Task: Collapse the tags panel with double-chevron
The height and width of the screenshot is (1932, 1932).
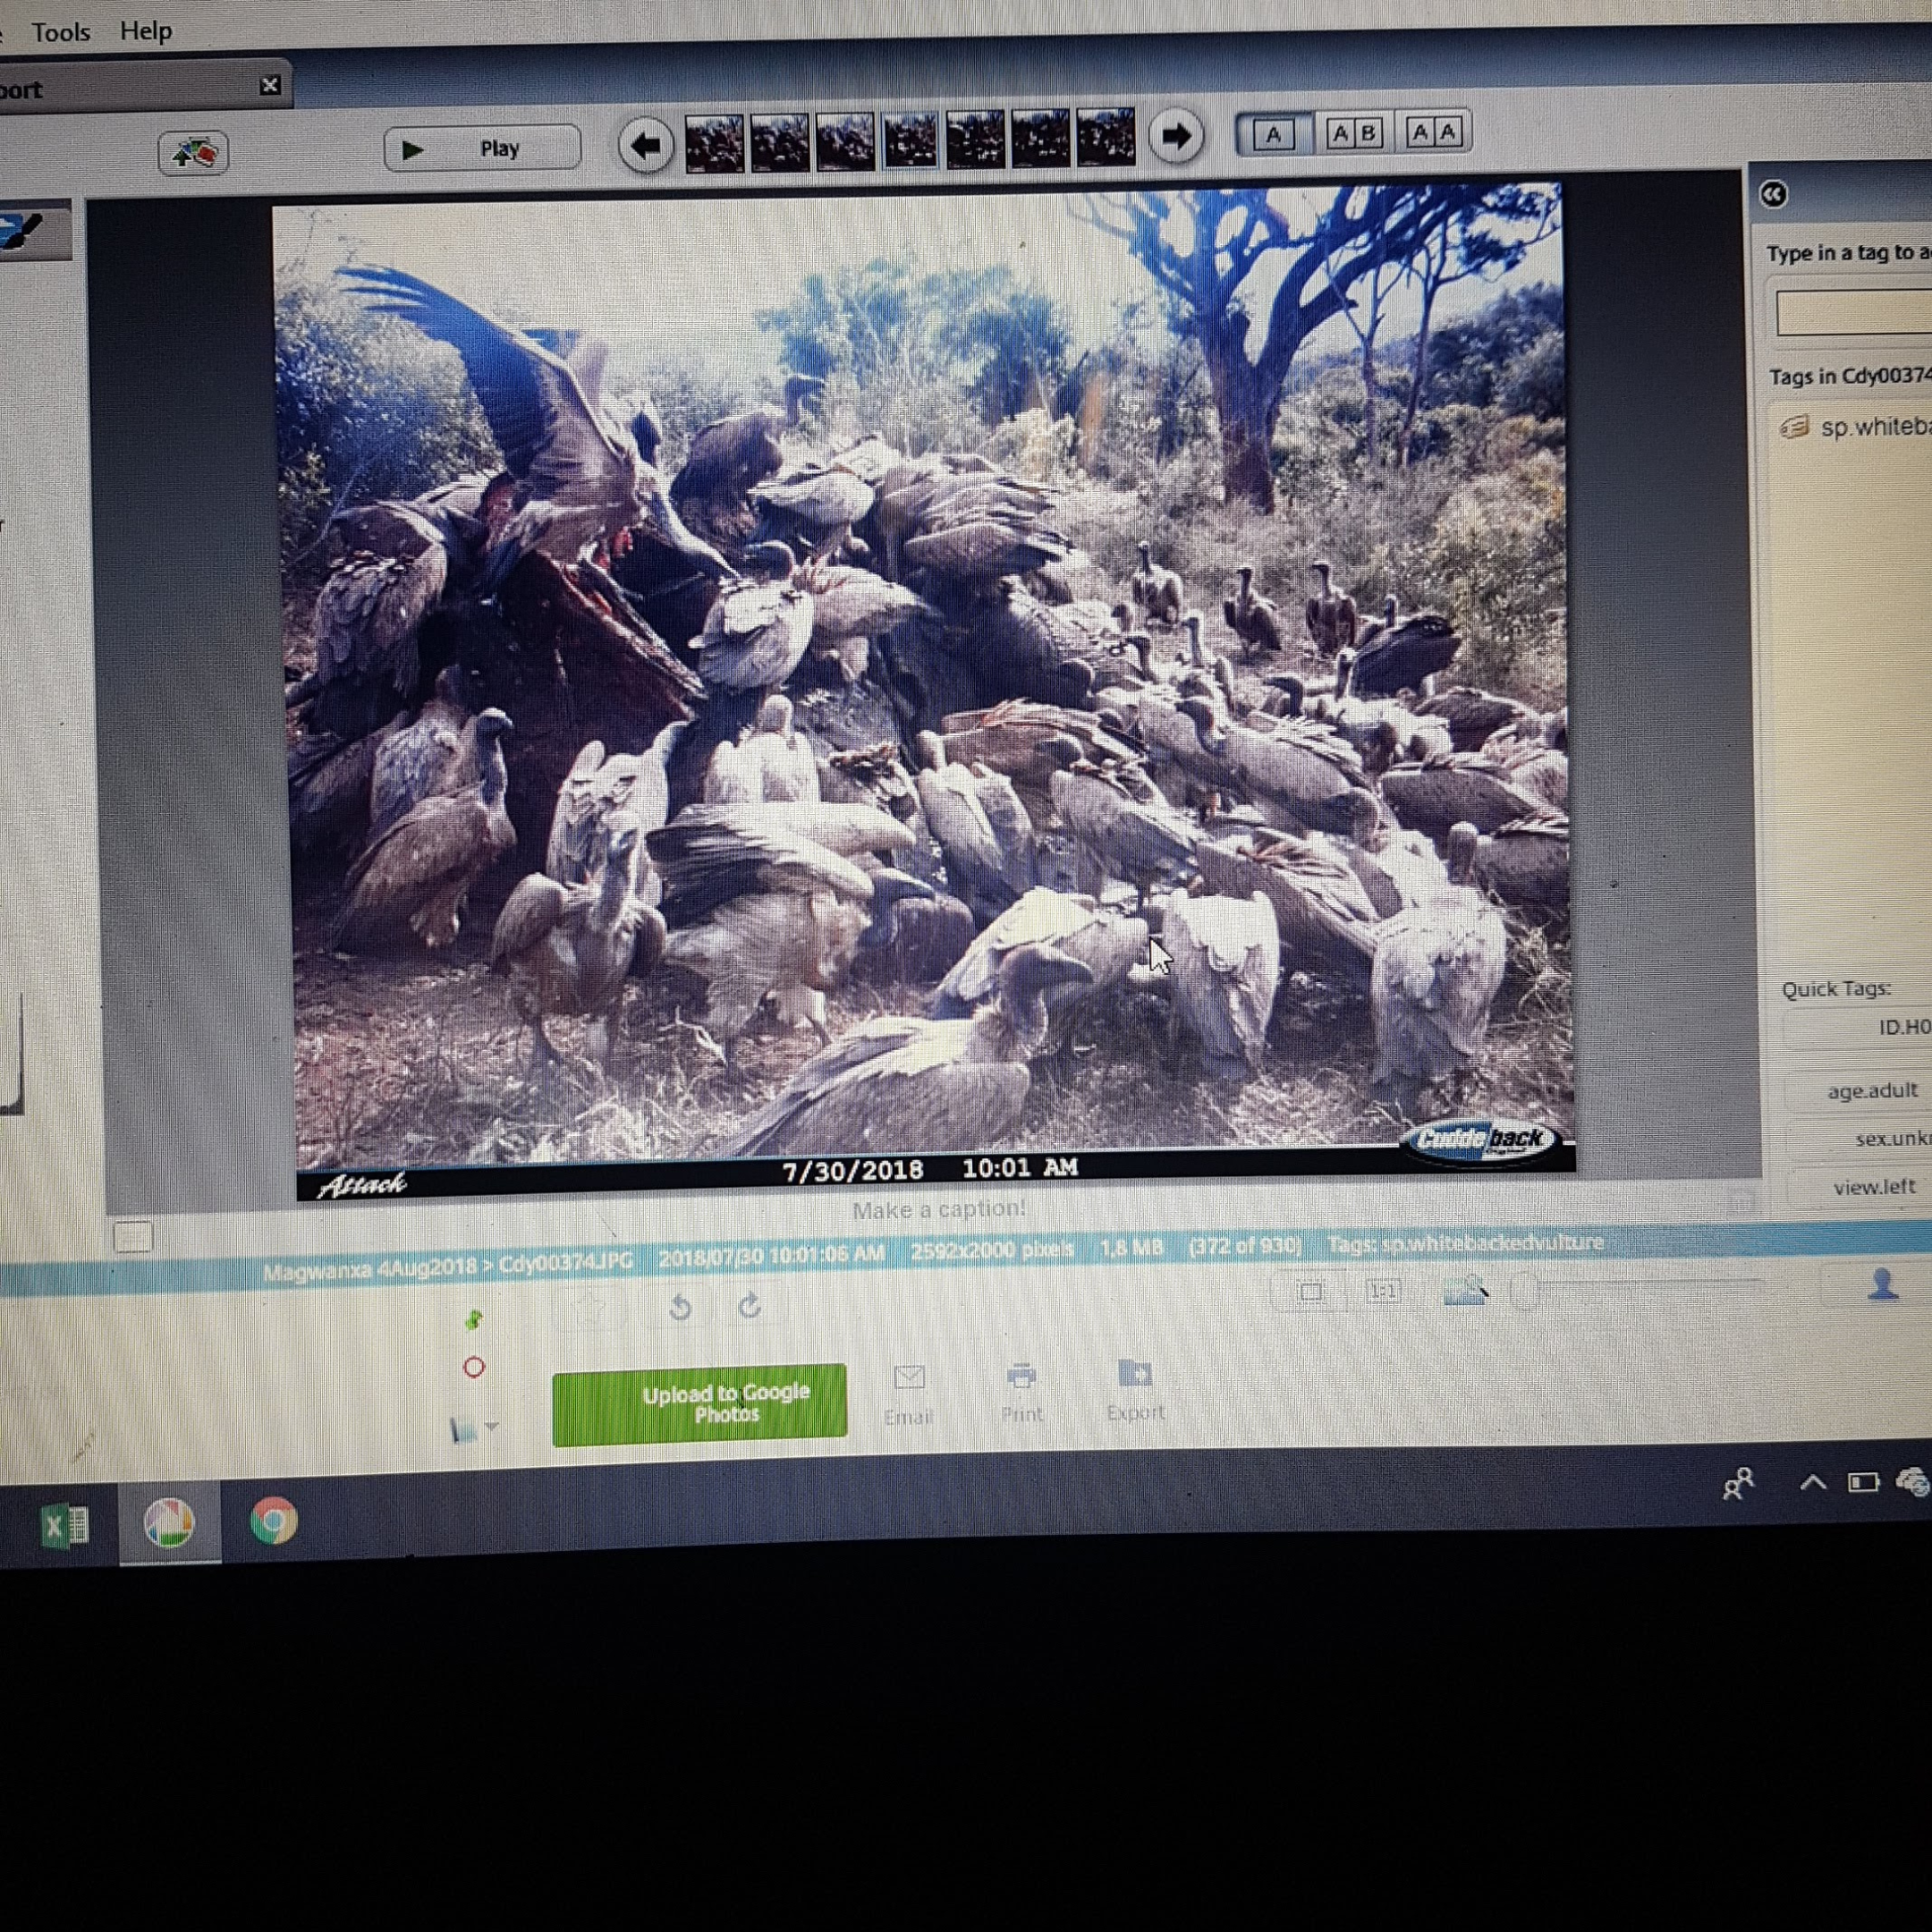Action: coord(1773,194)
